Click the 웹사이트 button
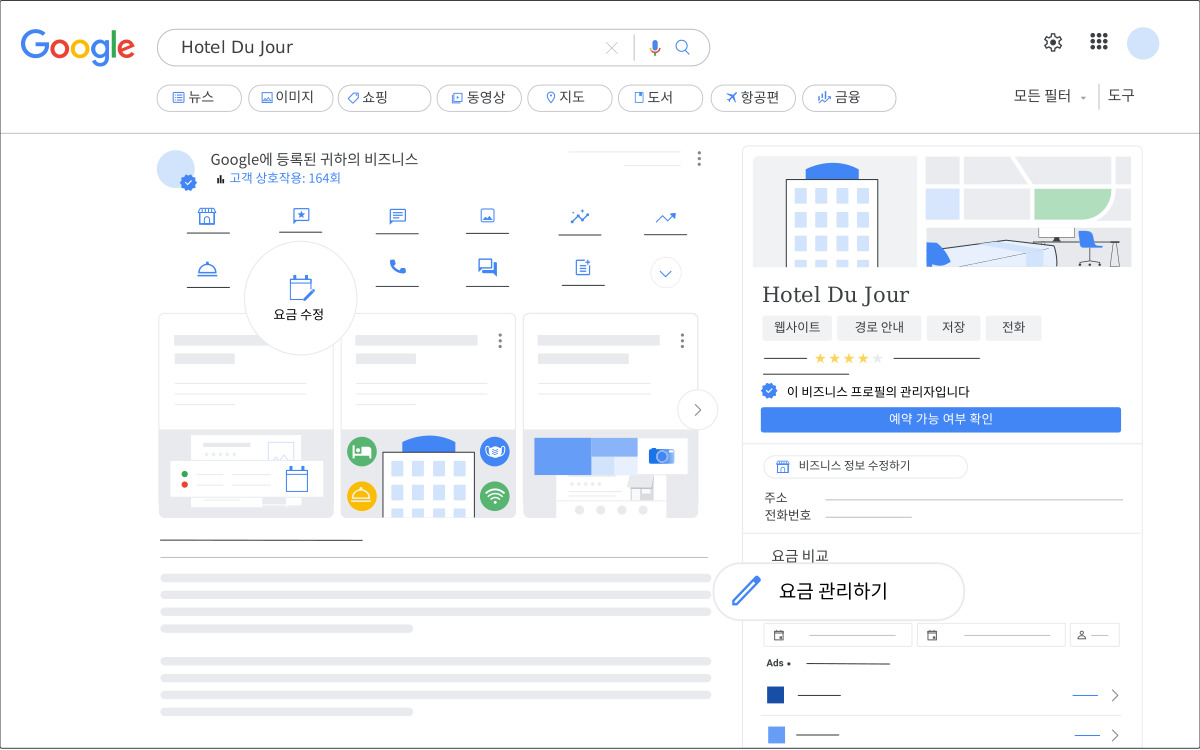 797,327
